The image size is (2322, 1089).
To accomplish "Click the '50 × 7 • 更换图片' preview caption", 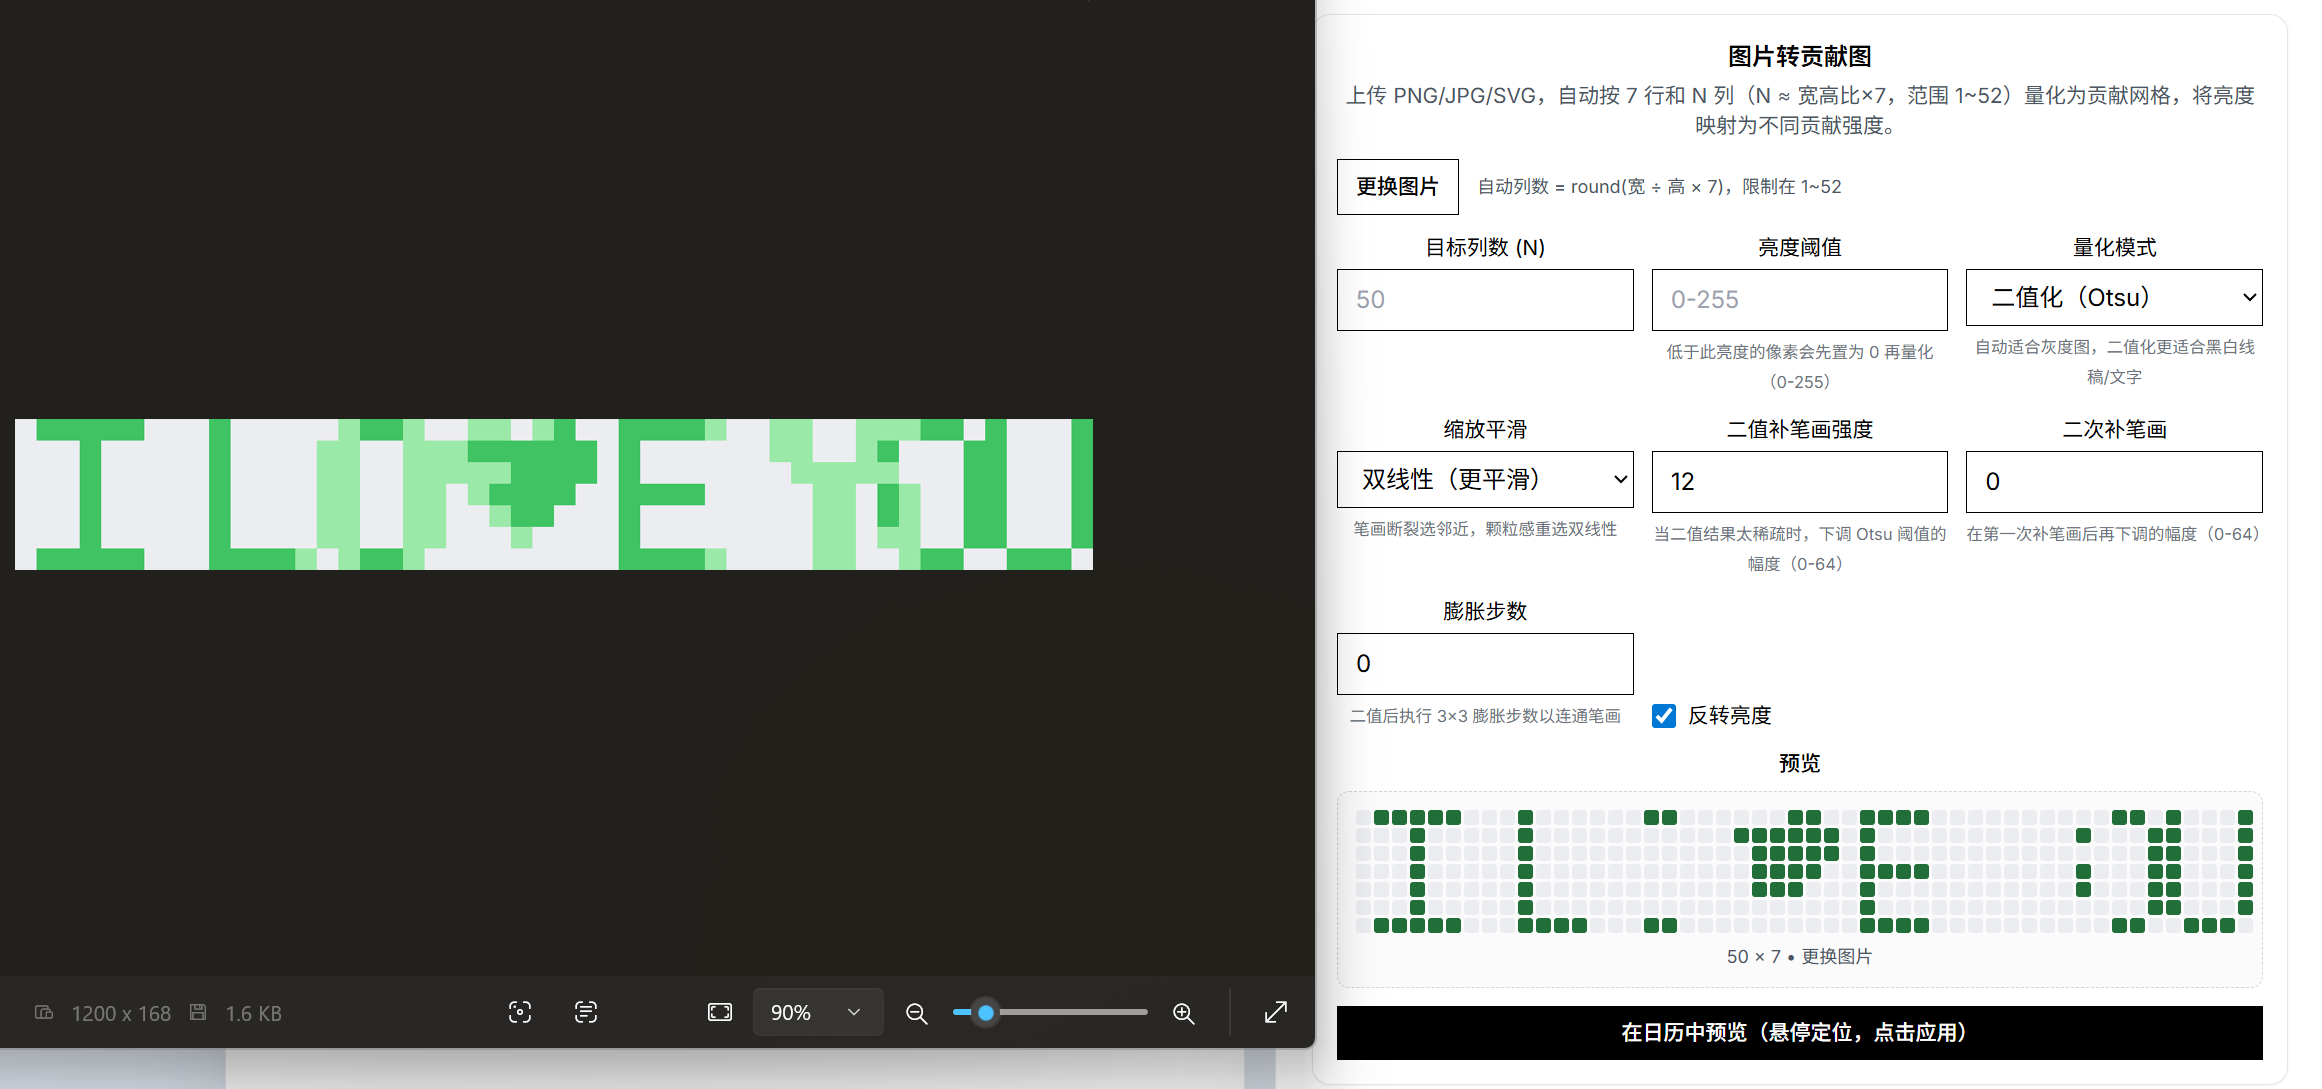I will click(x=1799, y=957).
